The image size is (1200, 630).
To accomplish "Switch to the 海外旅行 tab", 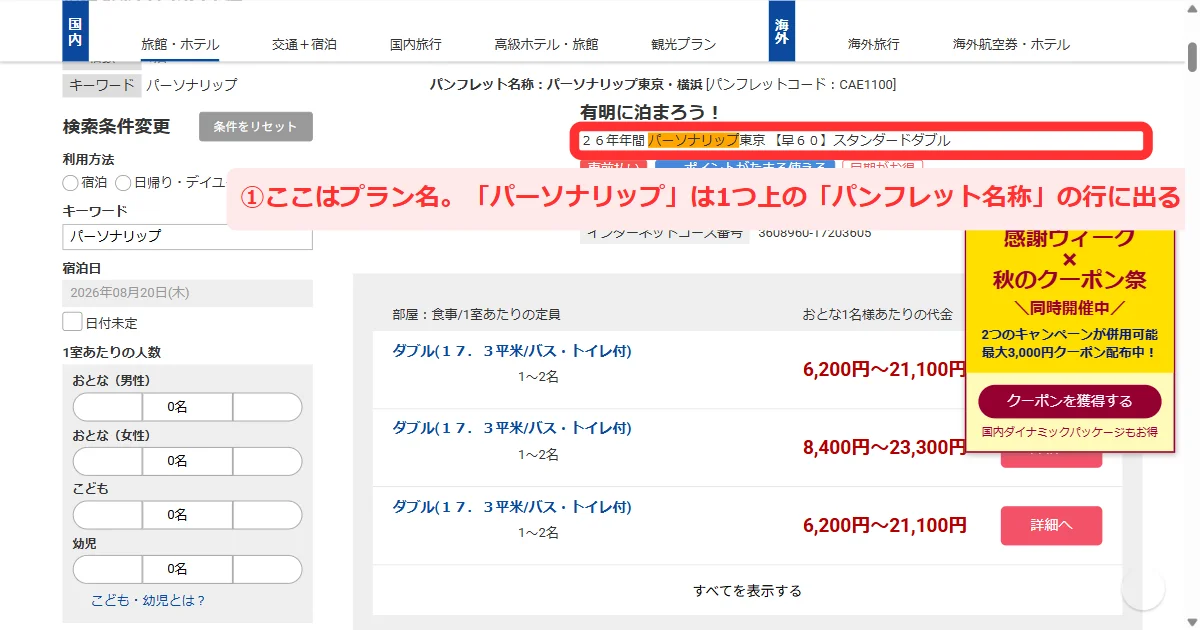I will (874, 44).
